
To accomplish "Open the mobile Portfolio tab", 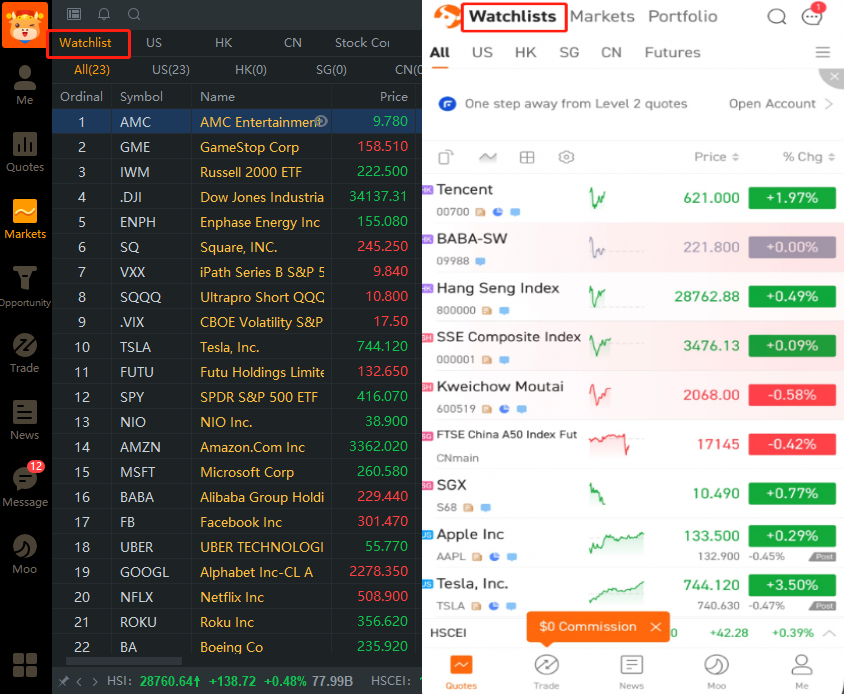I will 683,17.
